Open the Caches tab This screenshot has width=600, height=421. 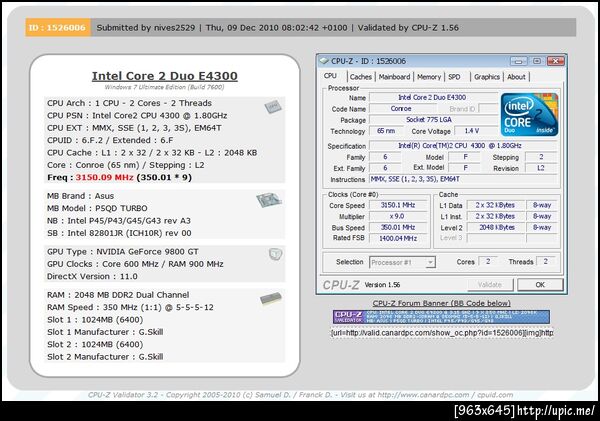(x=360, y=77)
